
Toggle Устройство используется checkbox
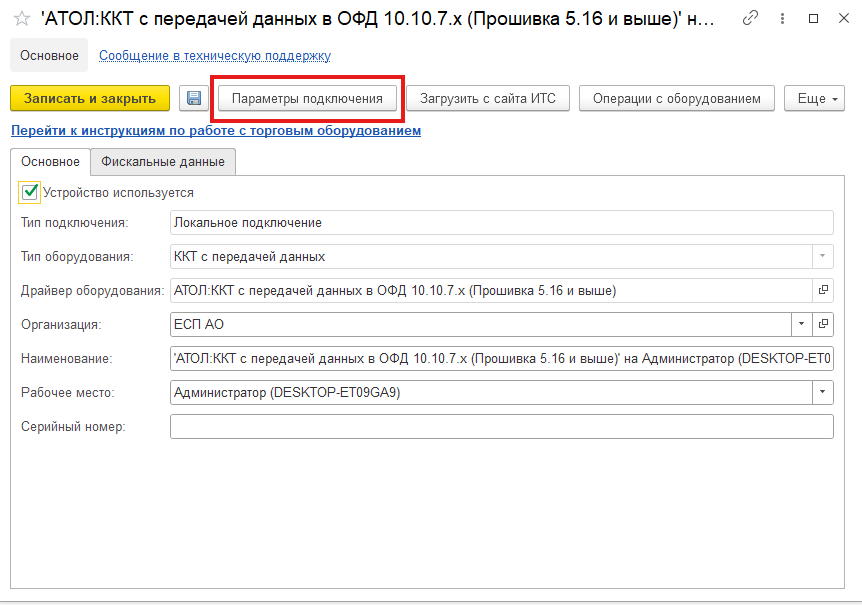pyautogui.click(x=29, y=192)
